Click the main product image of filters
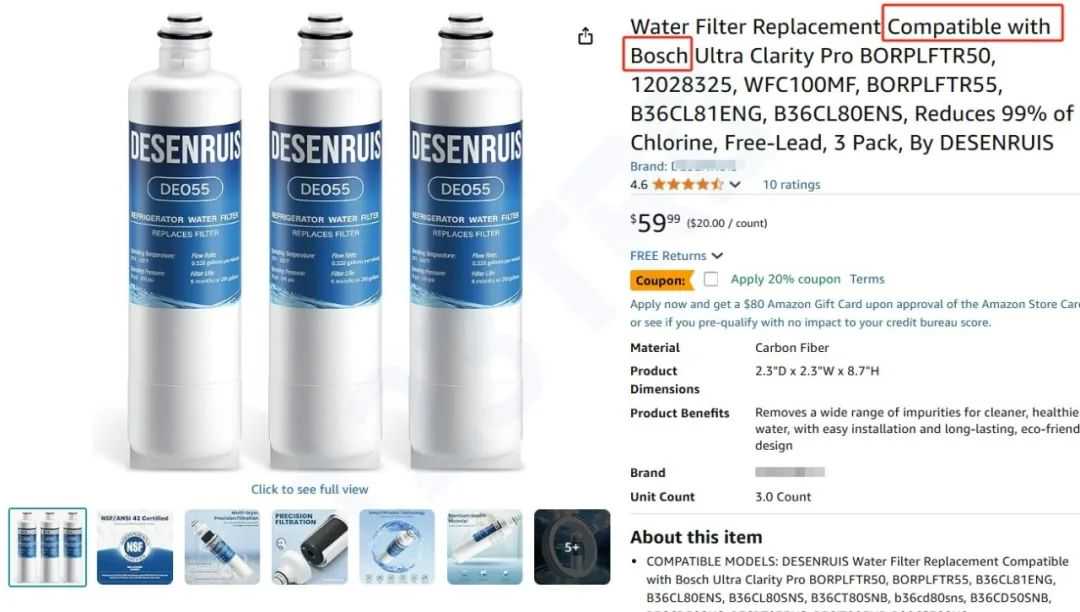 [x=325, y=241]
